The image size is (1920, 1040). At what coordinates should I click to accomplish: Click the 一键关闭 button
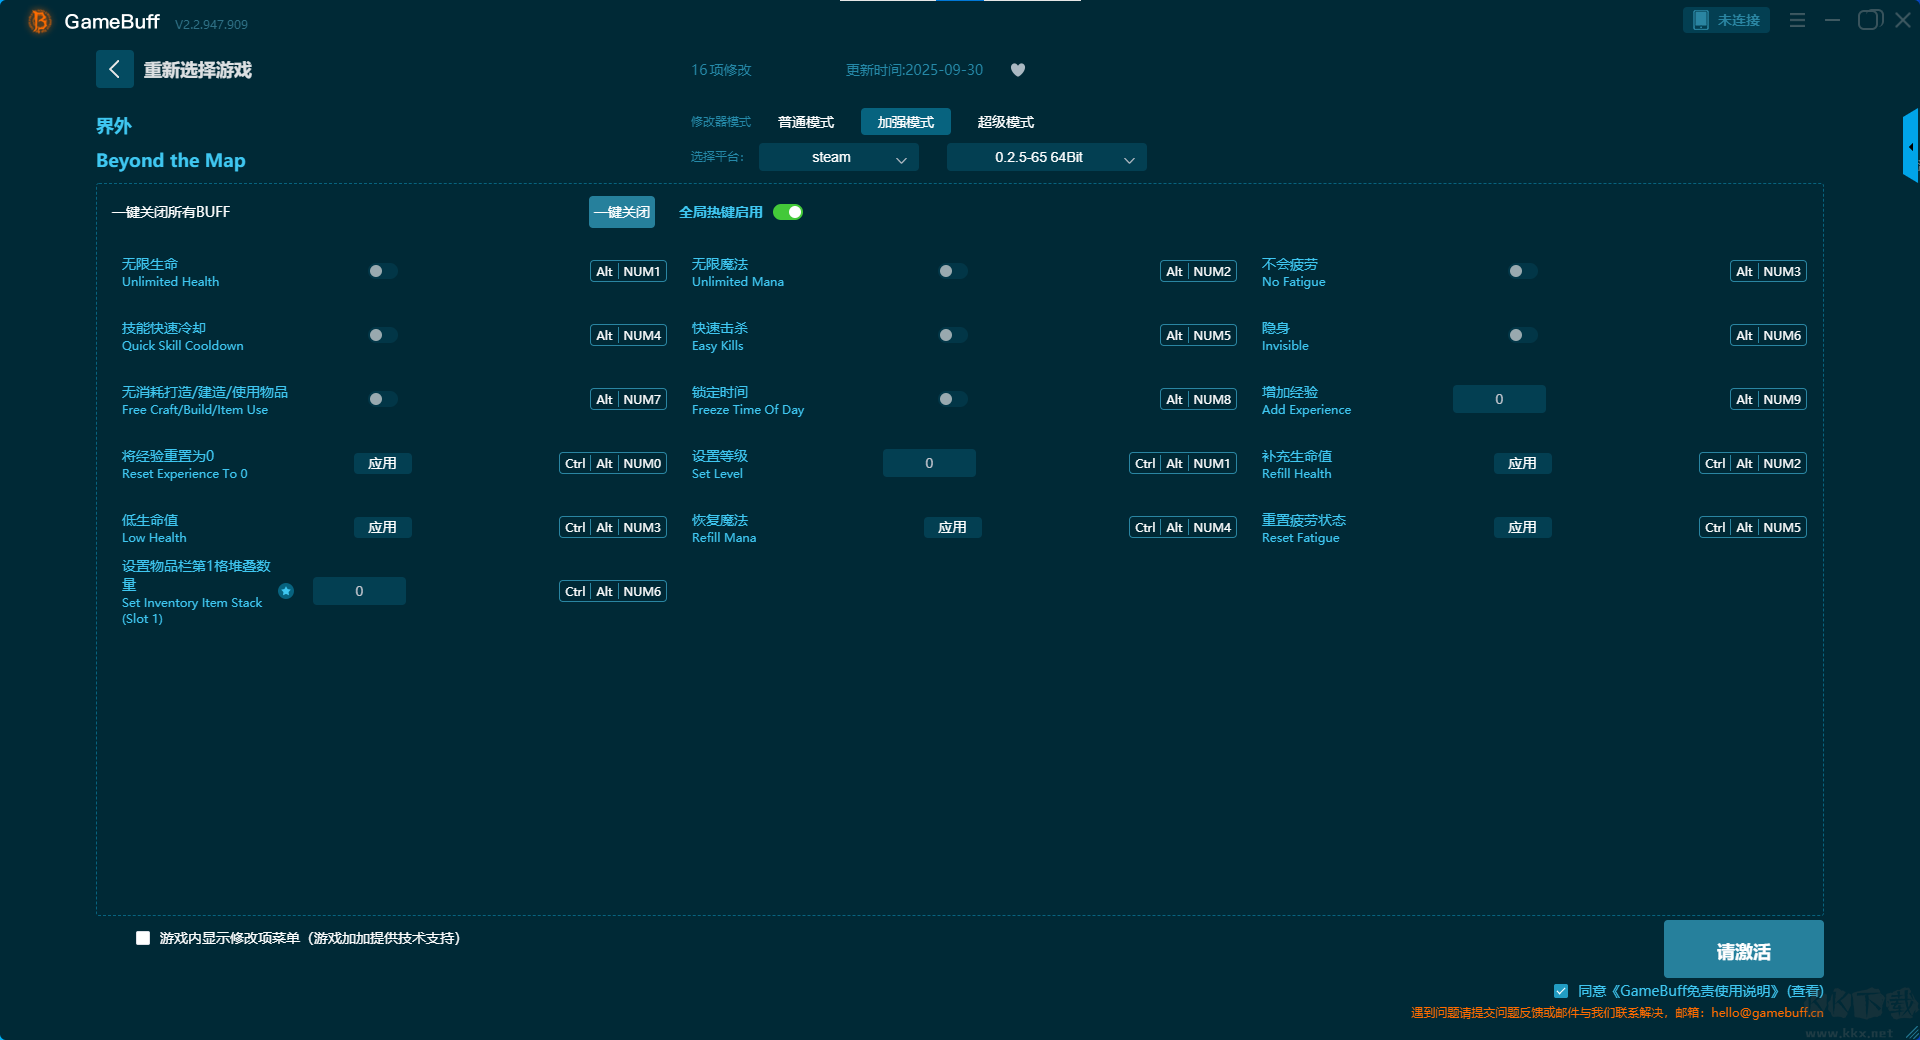point(621,212)
